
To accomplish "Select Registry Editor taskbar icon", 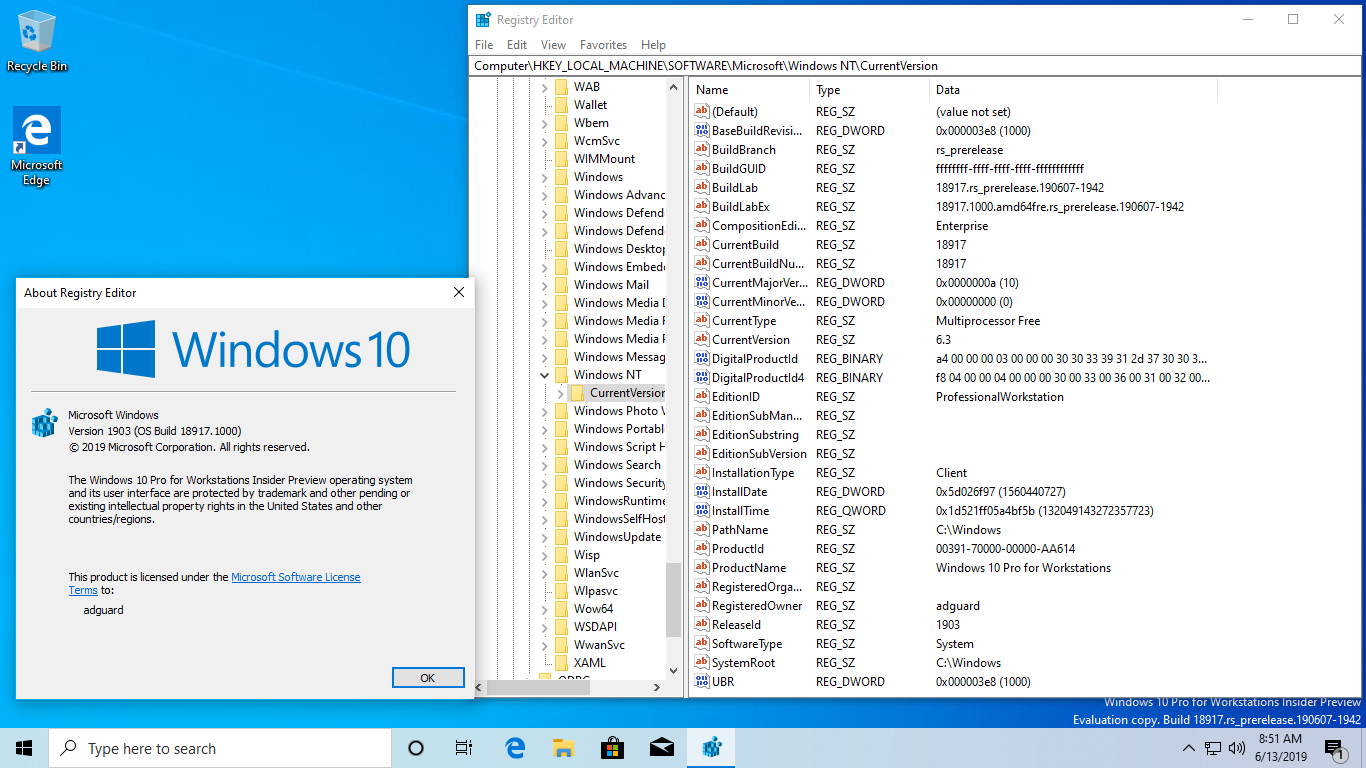I will 711,748.
